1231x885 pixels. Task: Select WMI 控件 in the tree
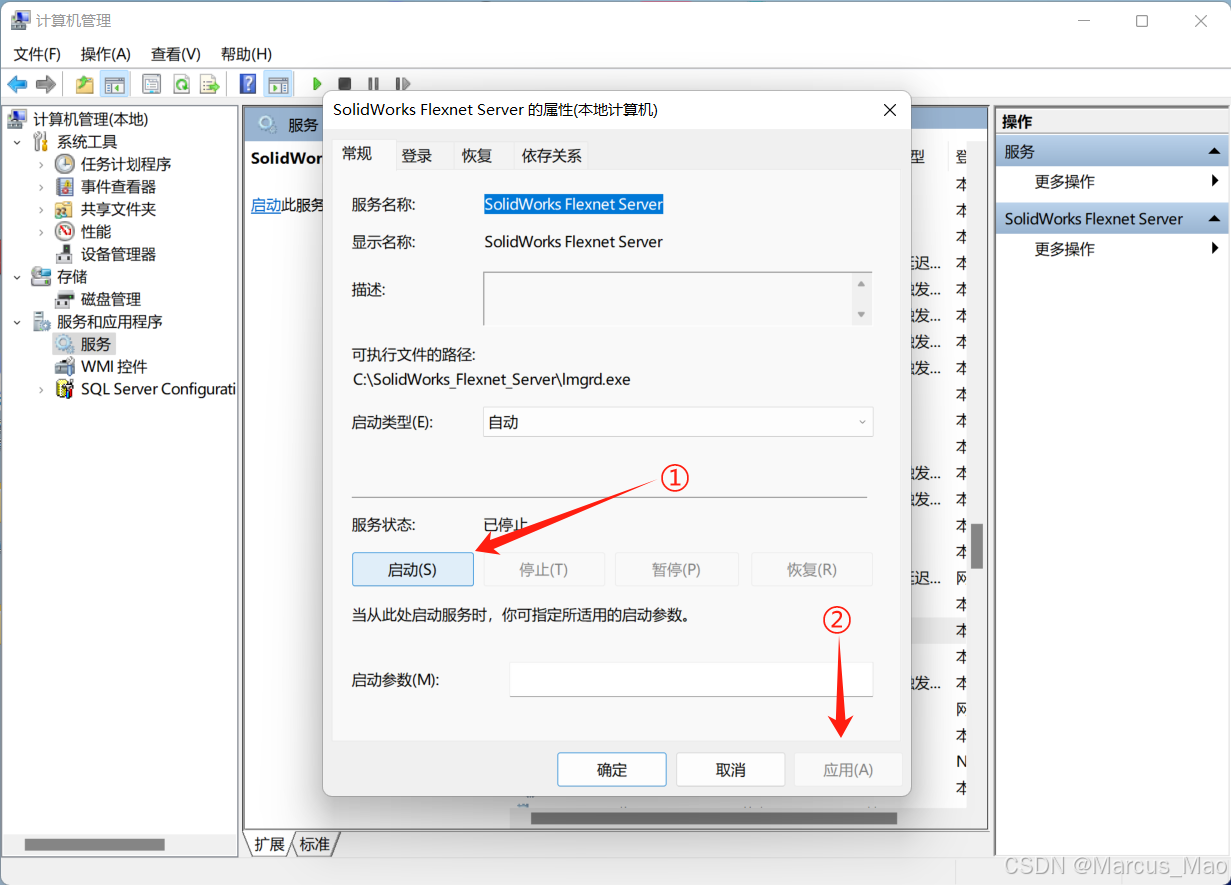tap(114, 367)
